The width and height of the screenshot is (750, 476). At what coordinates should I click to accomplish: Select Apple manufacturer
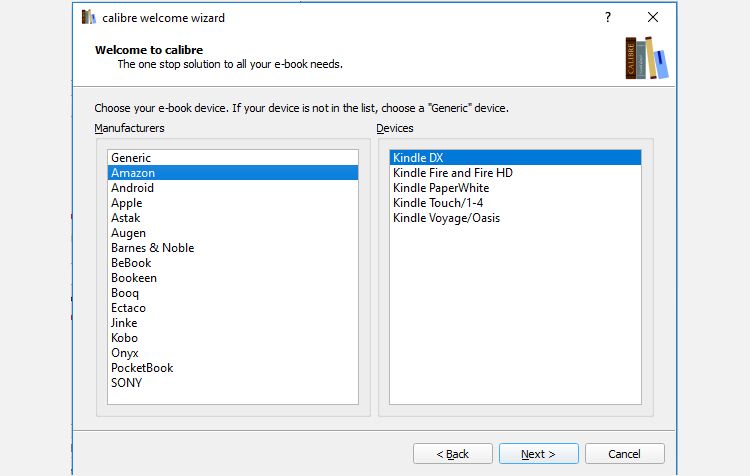point(233,203)
